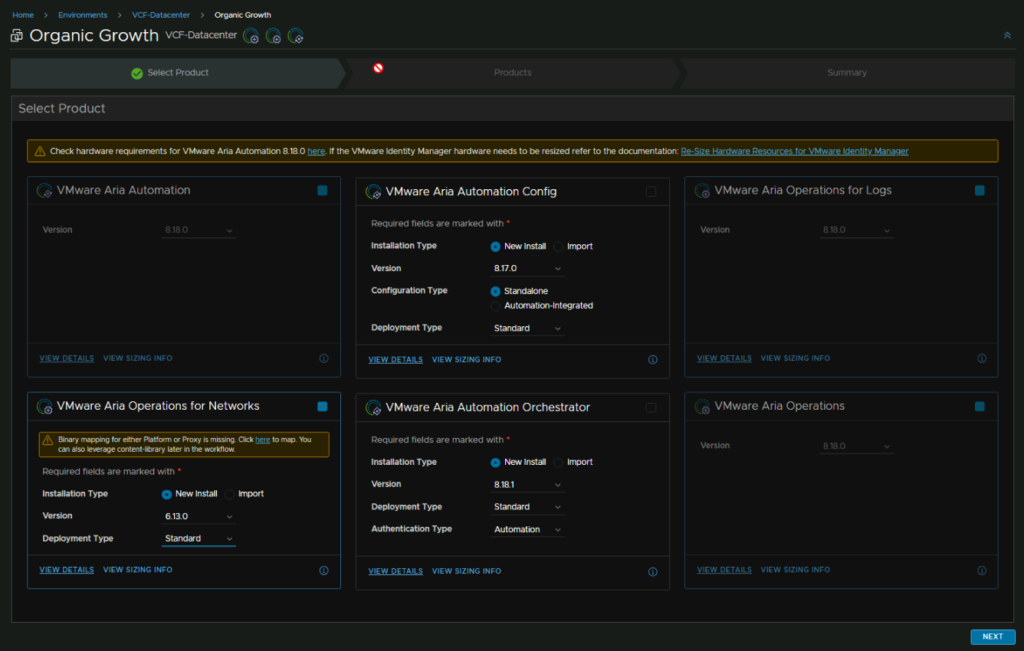
Task: Click the green checkmark on Select Product step
Action: click(136, 73)
